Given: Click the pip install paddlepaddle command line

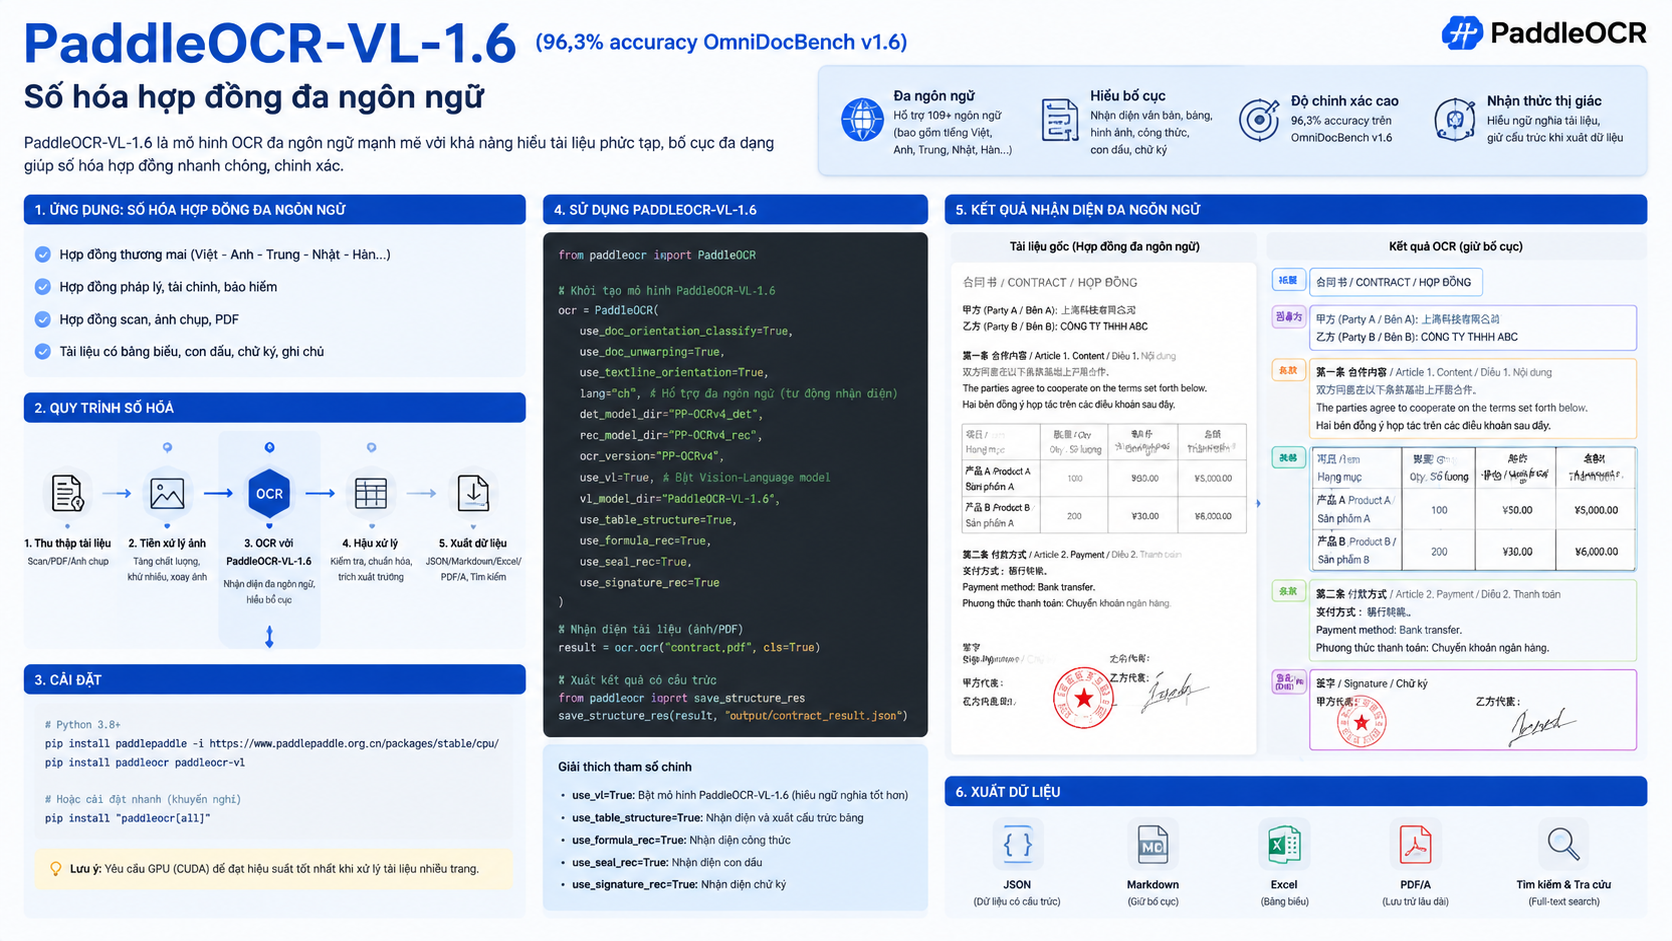Looking at the screenshot, I should 272,744.
